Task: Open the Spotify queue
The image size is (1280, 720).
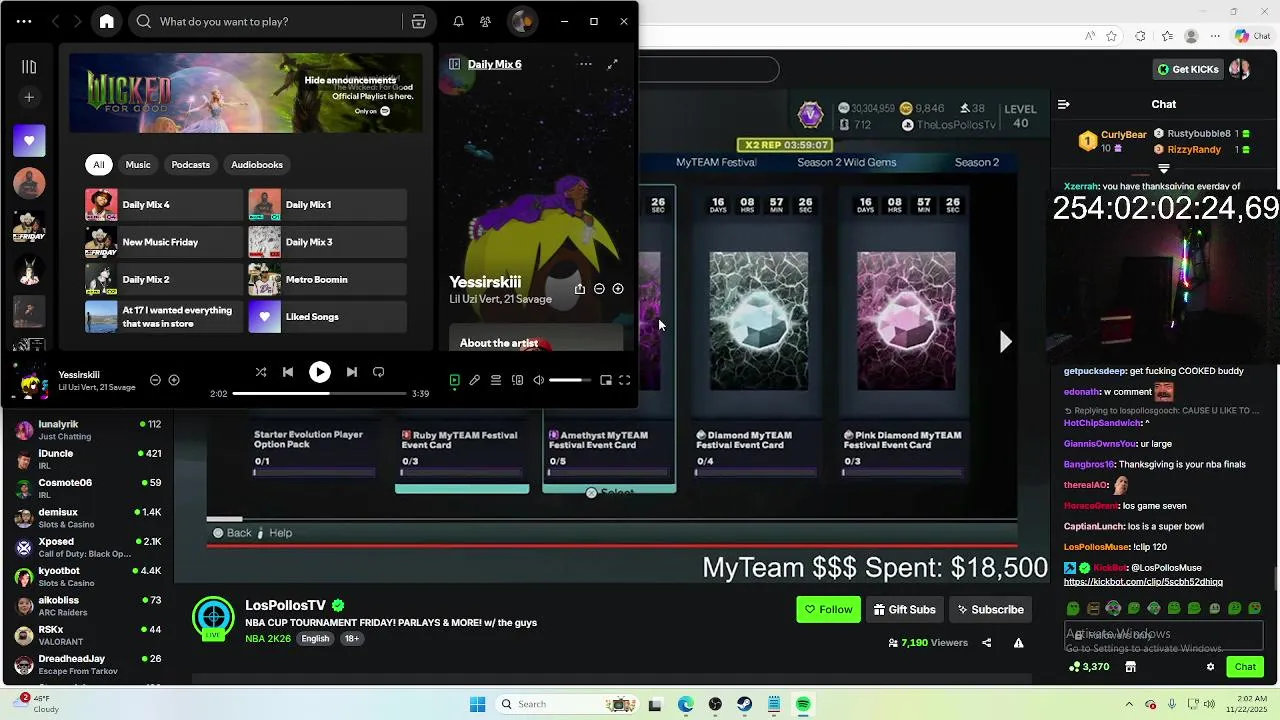Action: tap(496, 380)
